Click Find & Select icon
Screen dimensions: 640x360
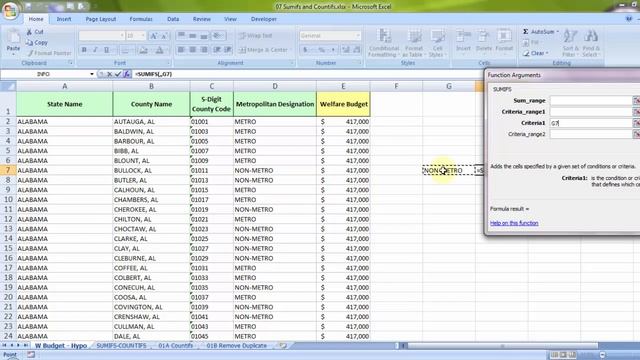coord(591,37)
